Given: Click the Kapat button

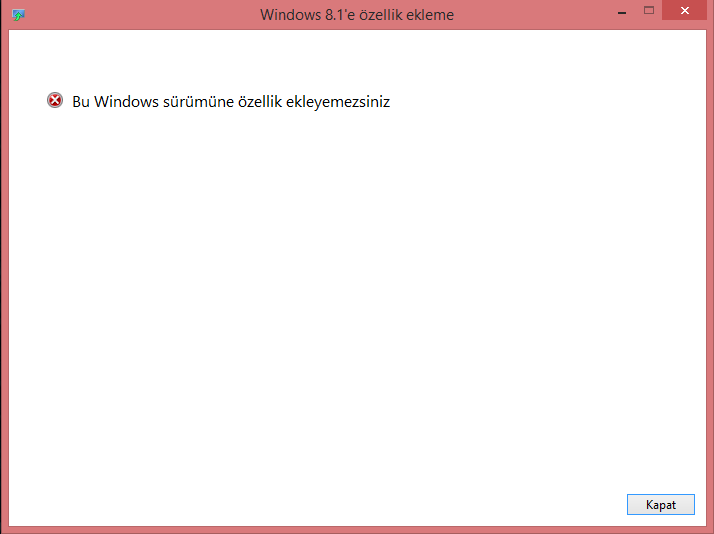Looking at the screenshot, I should [661, 504].
